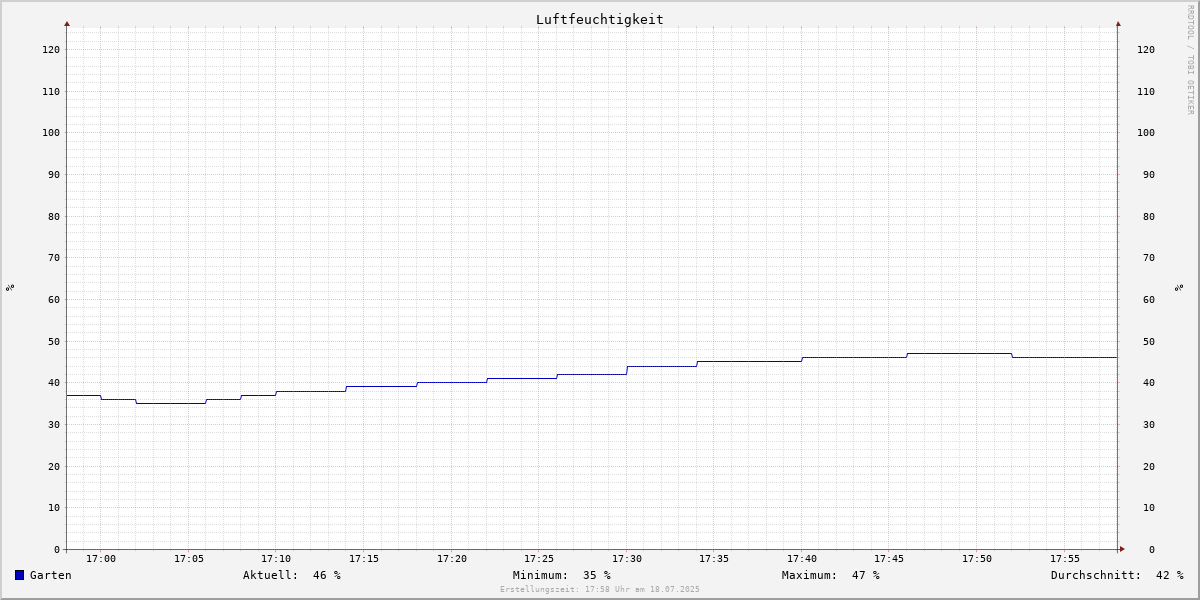
Task: Click the "Garten" legend label
Action: coord(51,575)
